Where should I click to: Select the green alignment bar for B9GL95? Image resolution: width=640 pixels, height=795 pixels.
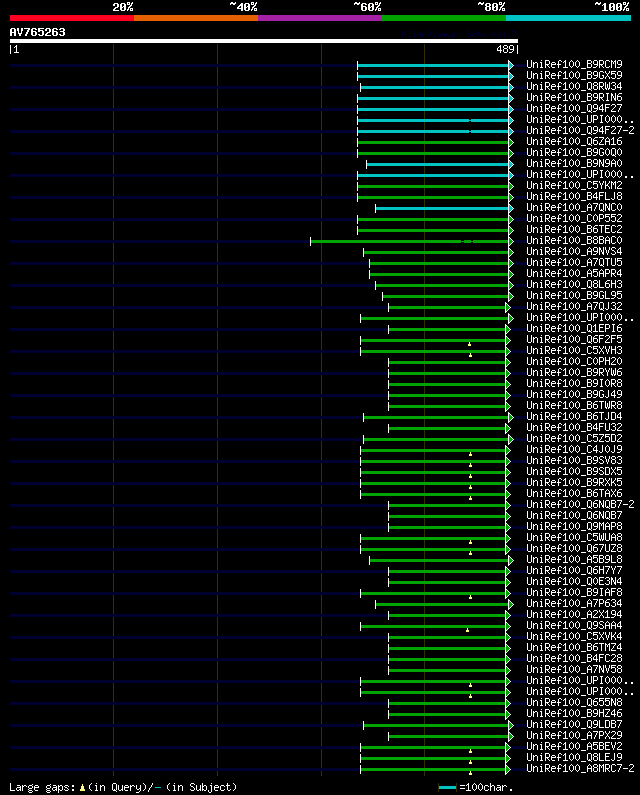point(445,297)
